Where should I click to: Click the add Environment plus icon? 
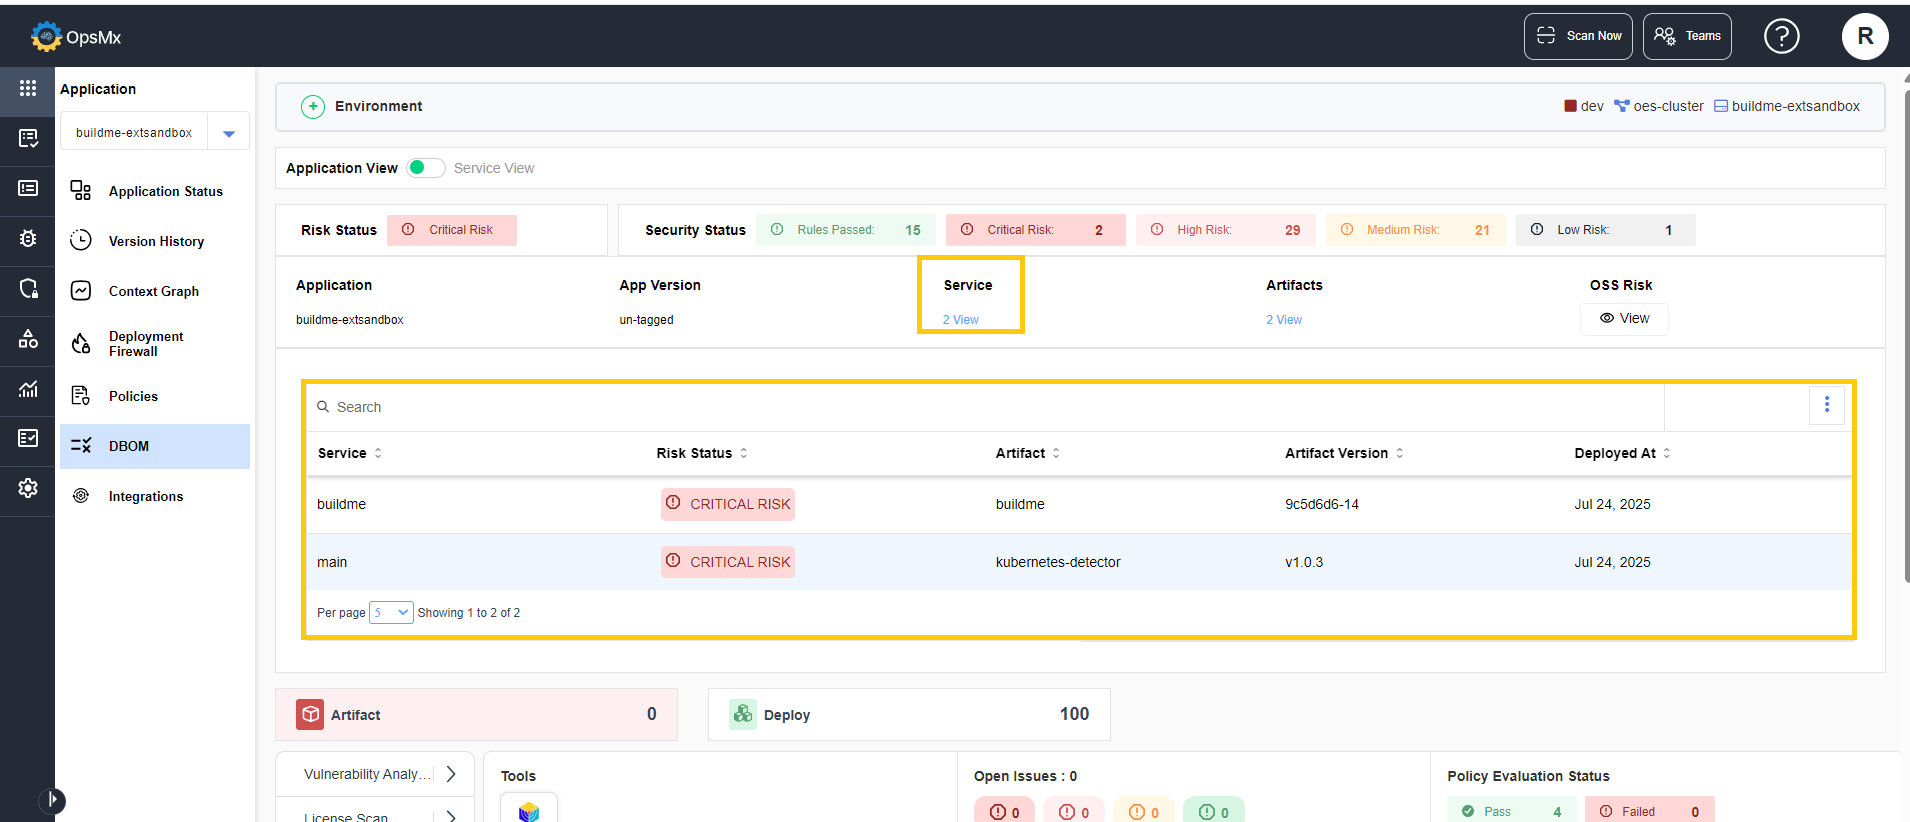point(313,107)
